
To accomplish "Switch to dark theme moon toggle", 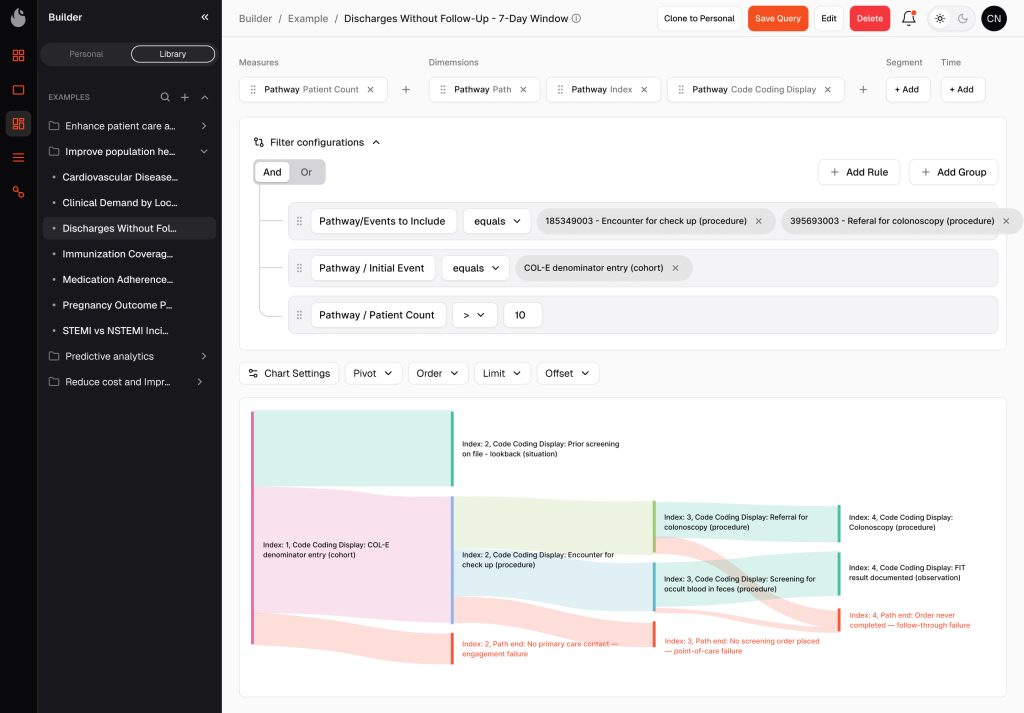I will pos(963,18).
